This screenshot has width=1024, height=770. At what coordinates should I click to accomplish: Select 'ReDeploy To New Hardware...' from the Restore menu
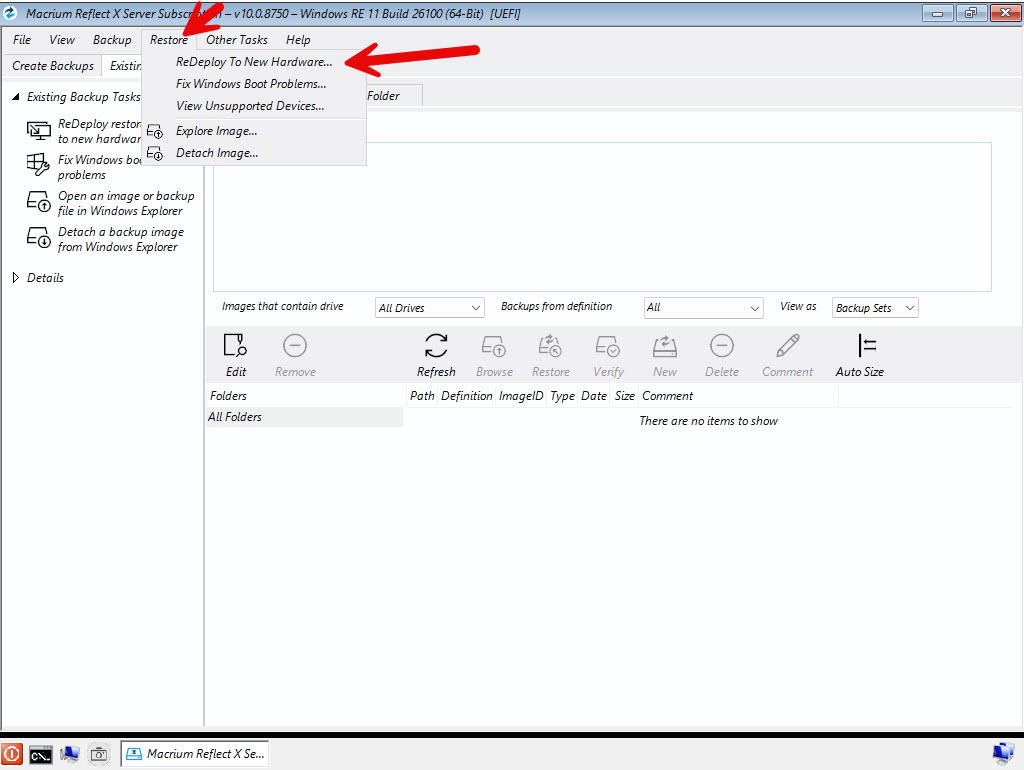click(254, 62)
